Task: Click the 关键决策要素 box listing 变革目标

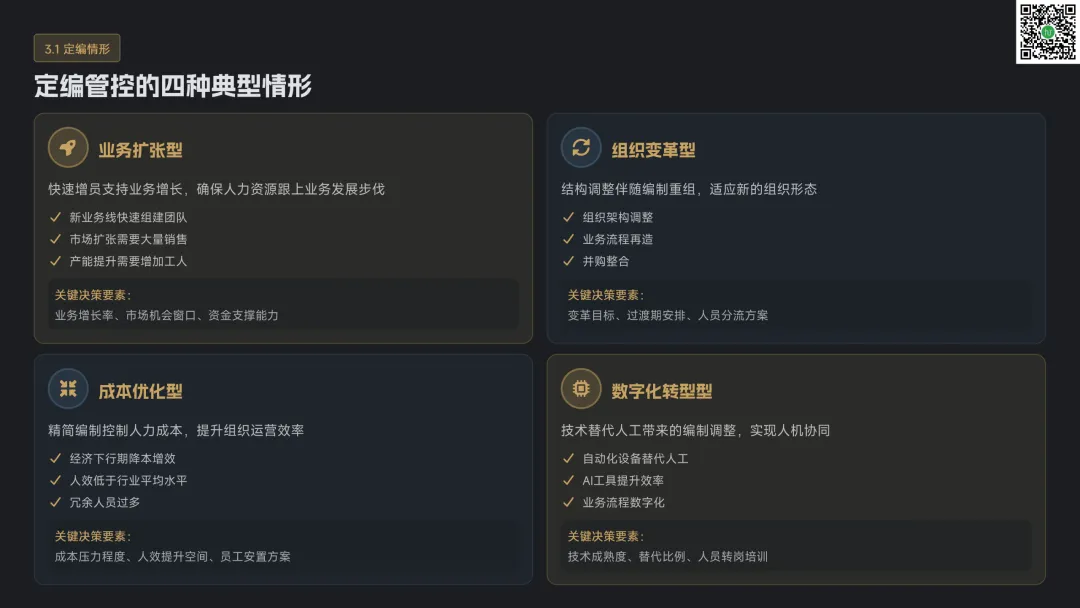Action: coord(796,304)
